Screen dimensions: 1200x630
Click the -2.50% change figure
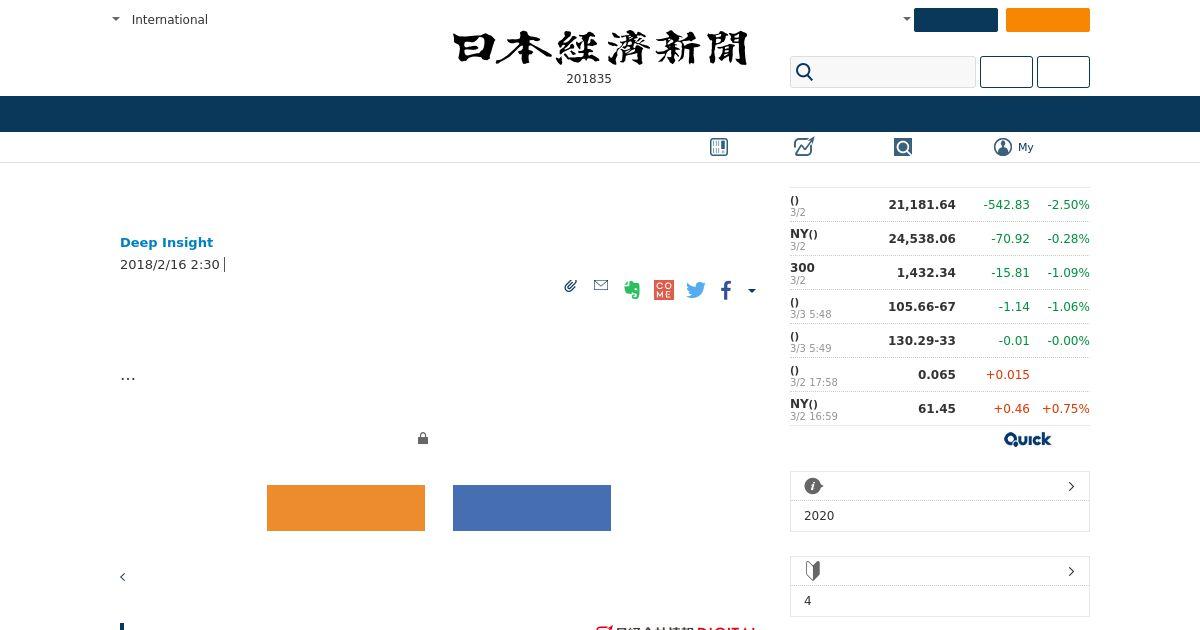[x=1068, y=205]
